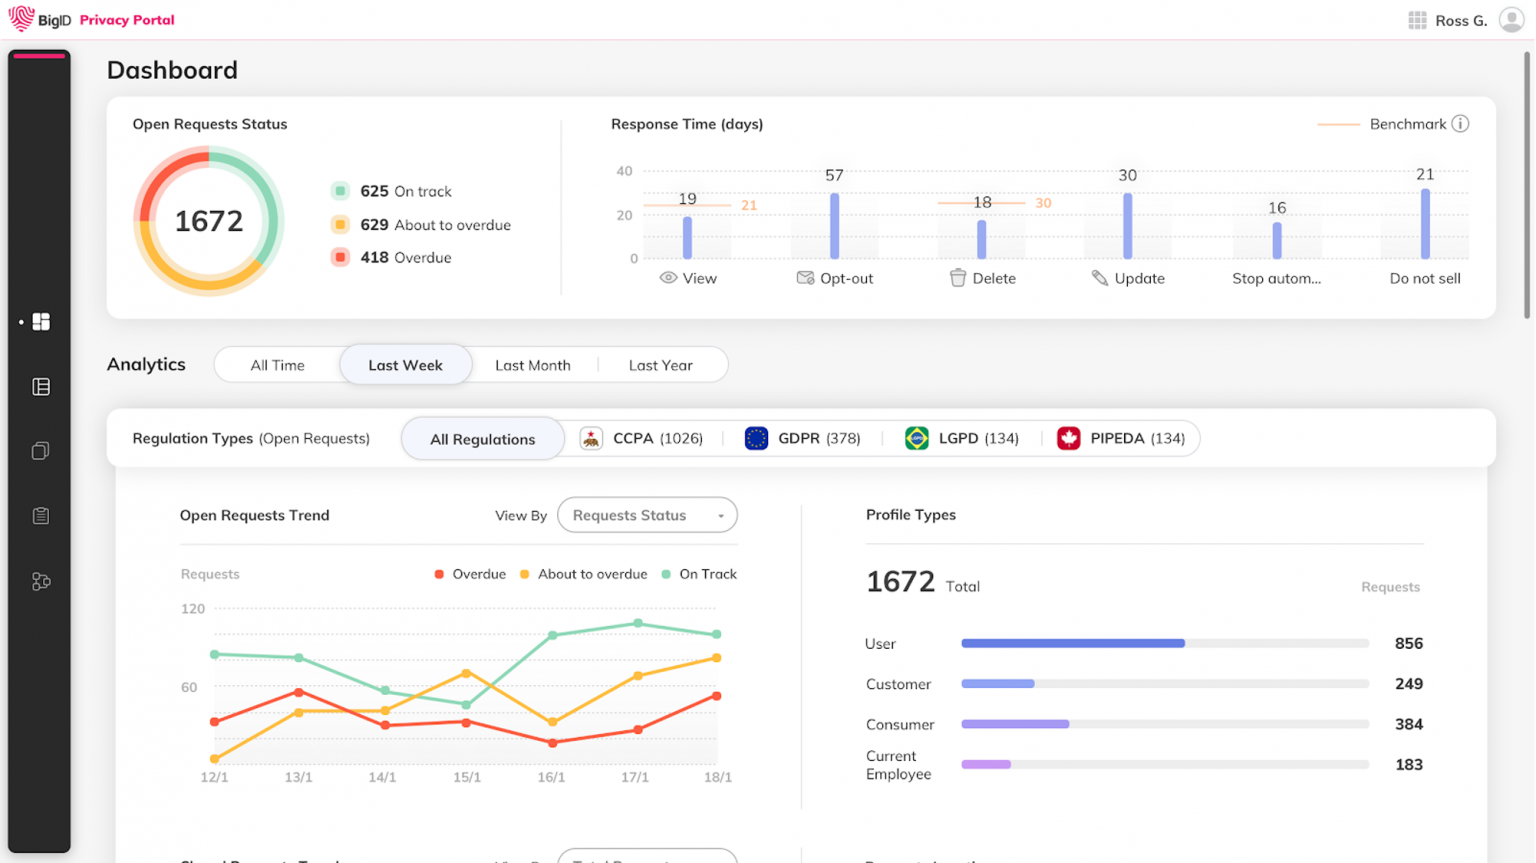Select the PIPEDA regulation filter

click(x=1121, y=438)
